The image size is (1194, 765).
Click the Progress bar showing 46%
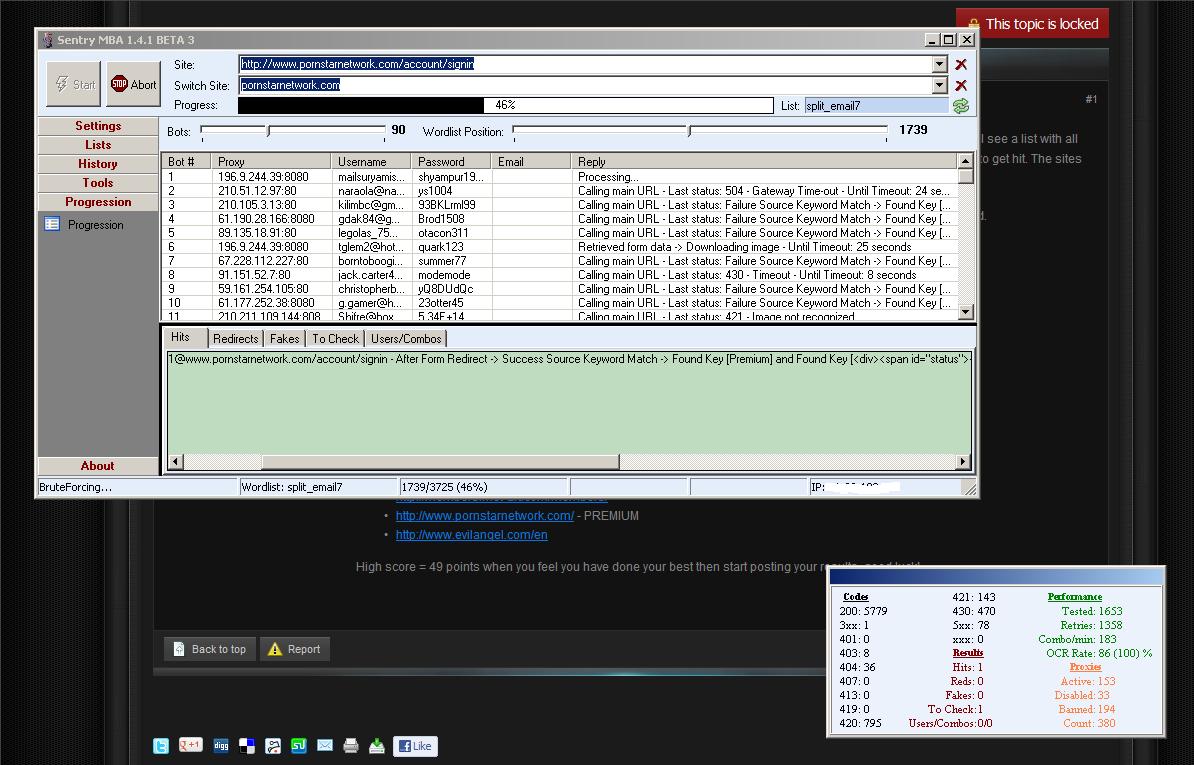[506, 105]
